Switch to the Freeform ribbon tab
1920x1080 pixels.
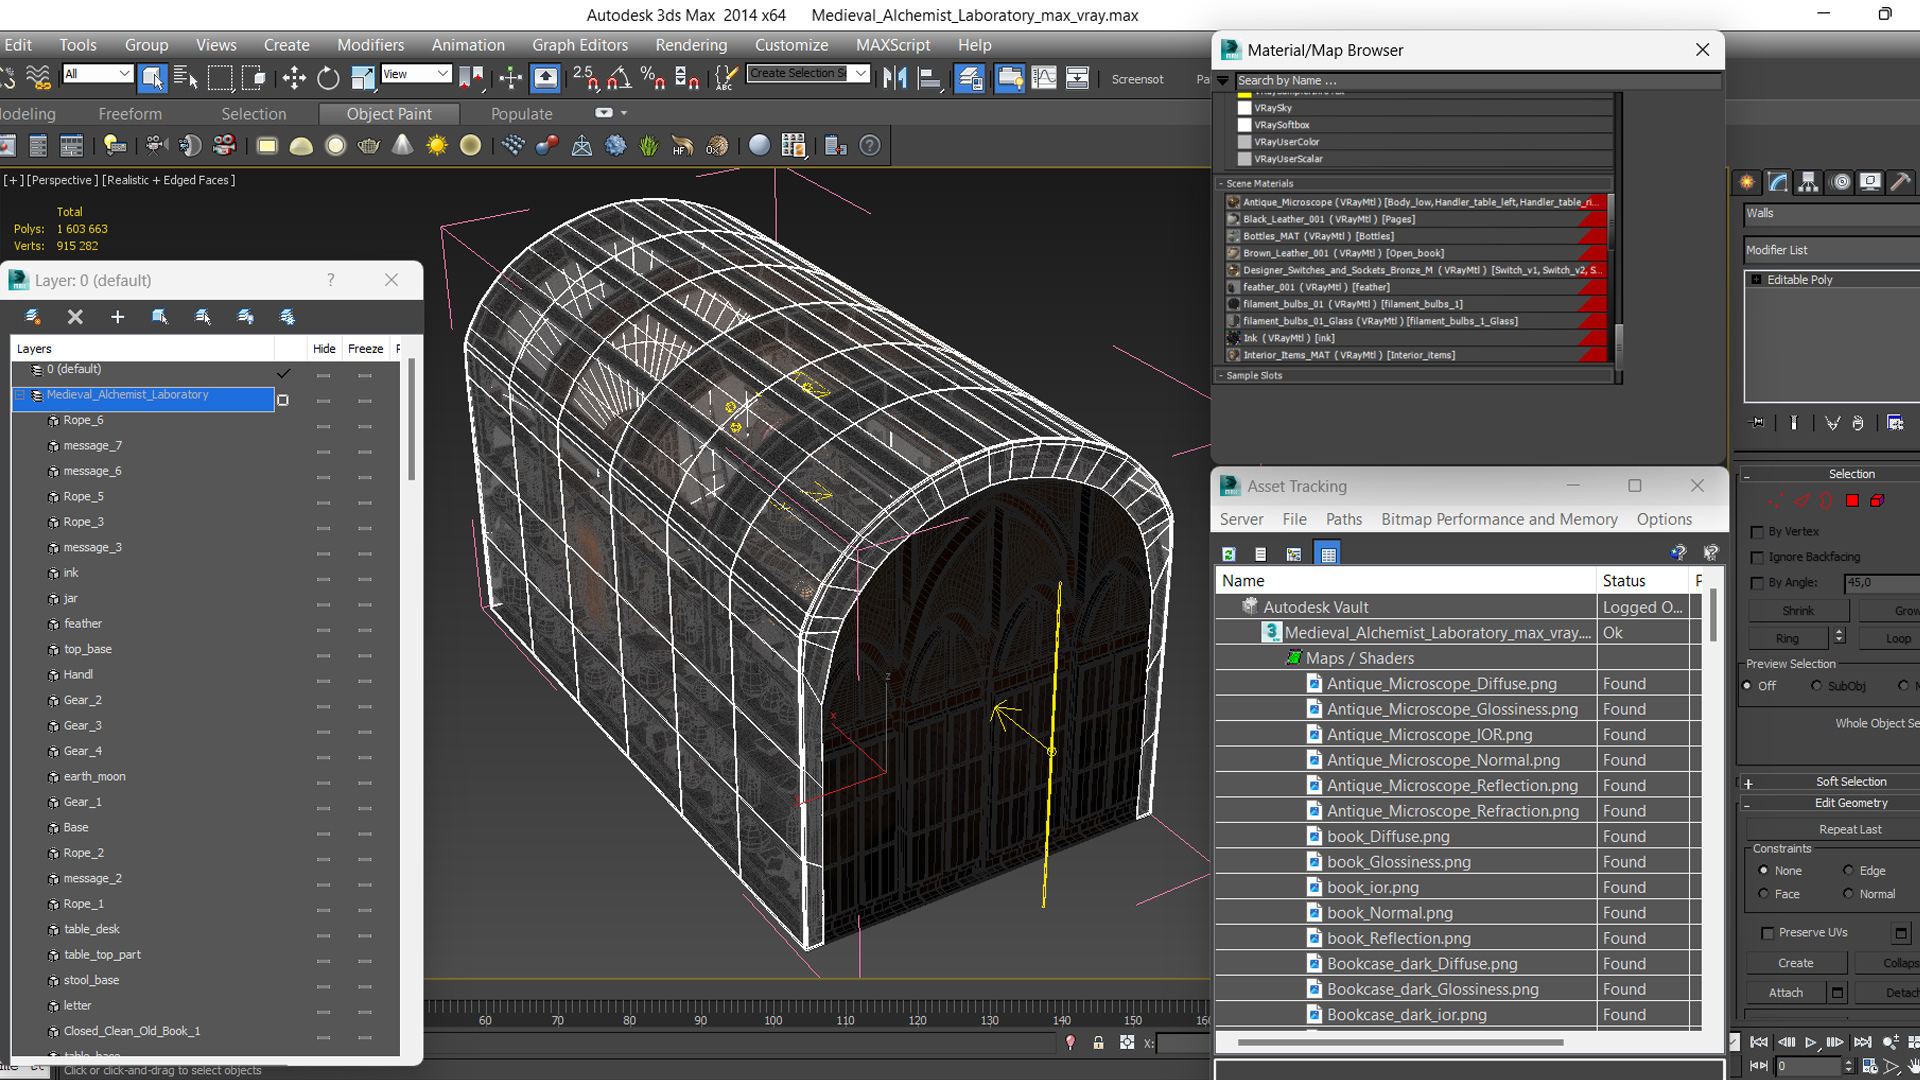tap(130, 114)
